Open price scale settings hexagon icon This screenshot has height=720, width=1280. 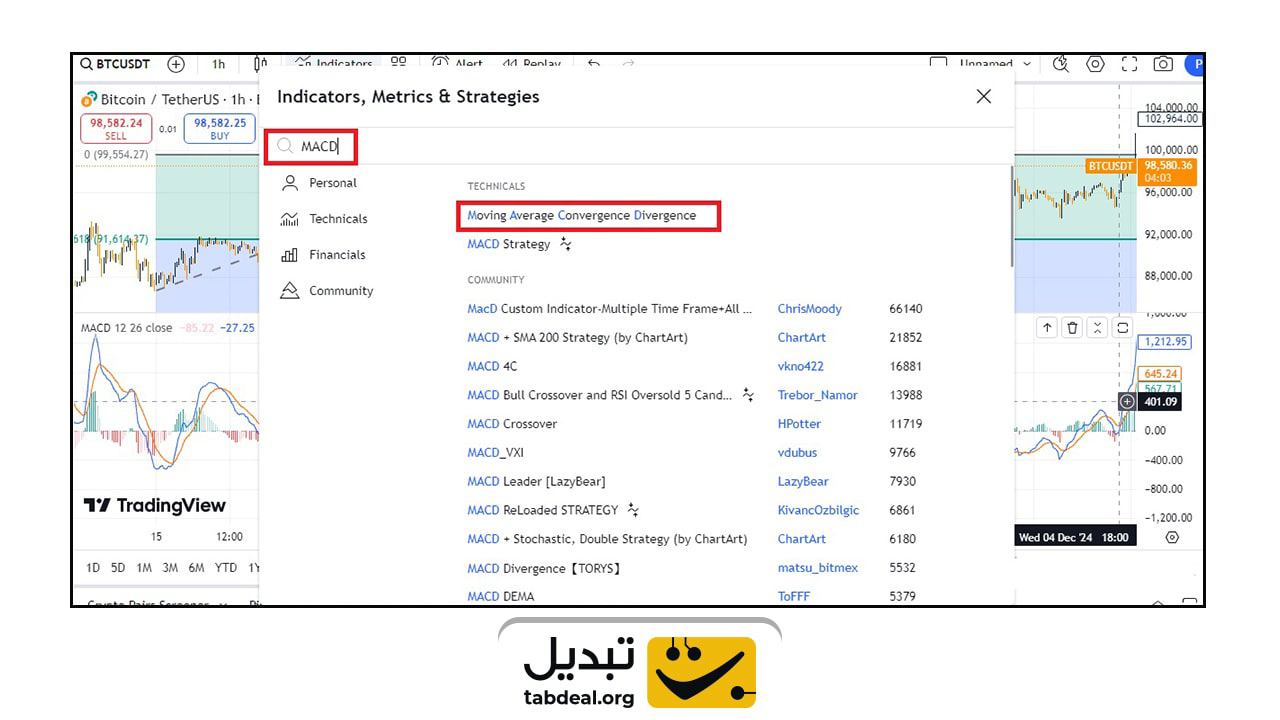click(1172, 537)
